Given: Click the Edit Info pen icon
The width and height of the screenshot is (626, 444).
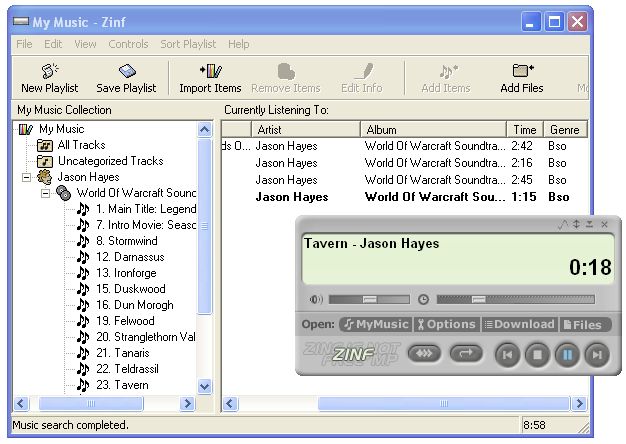Looking at the screenshot, I should [x=363, y=71].
